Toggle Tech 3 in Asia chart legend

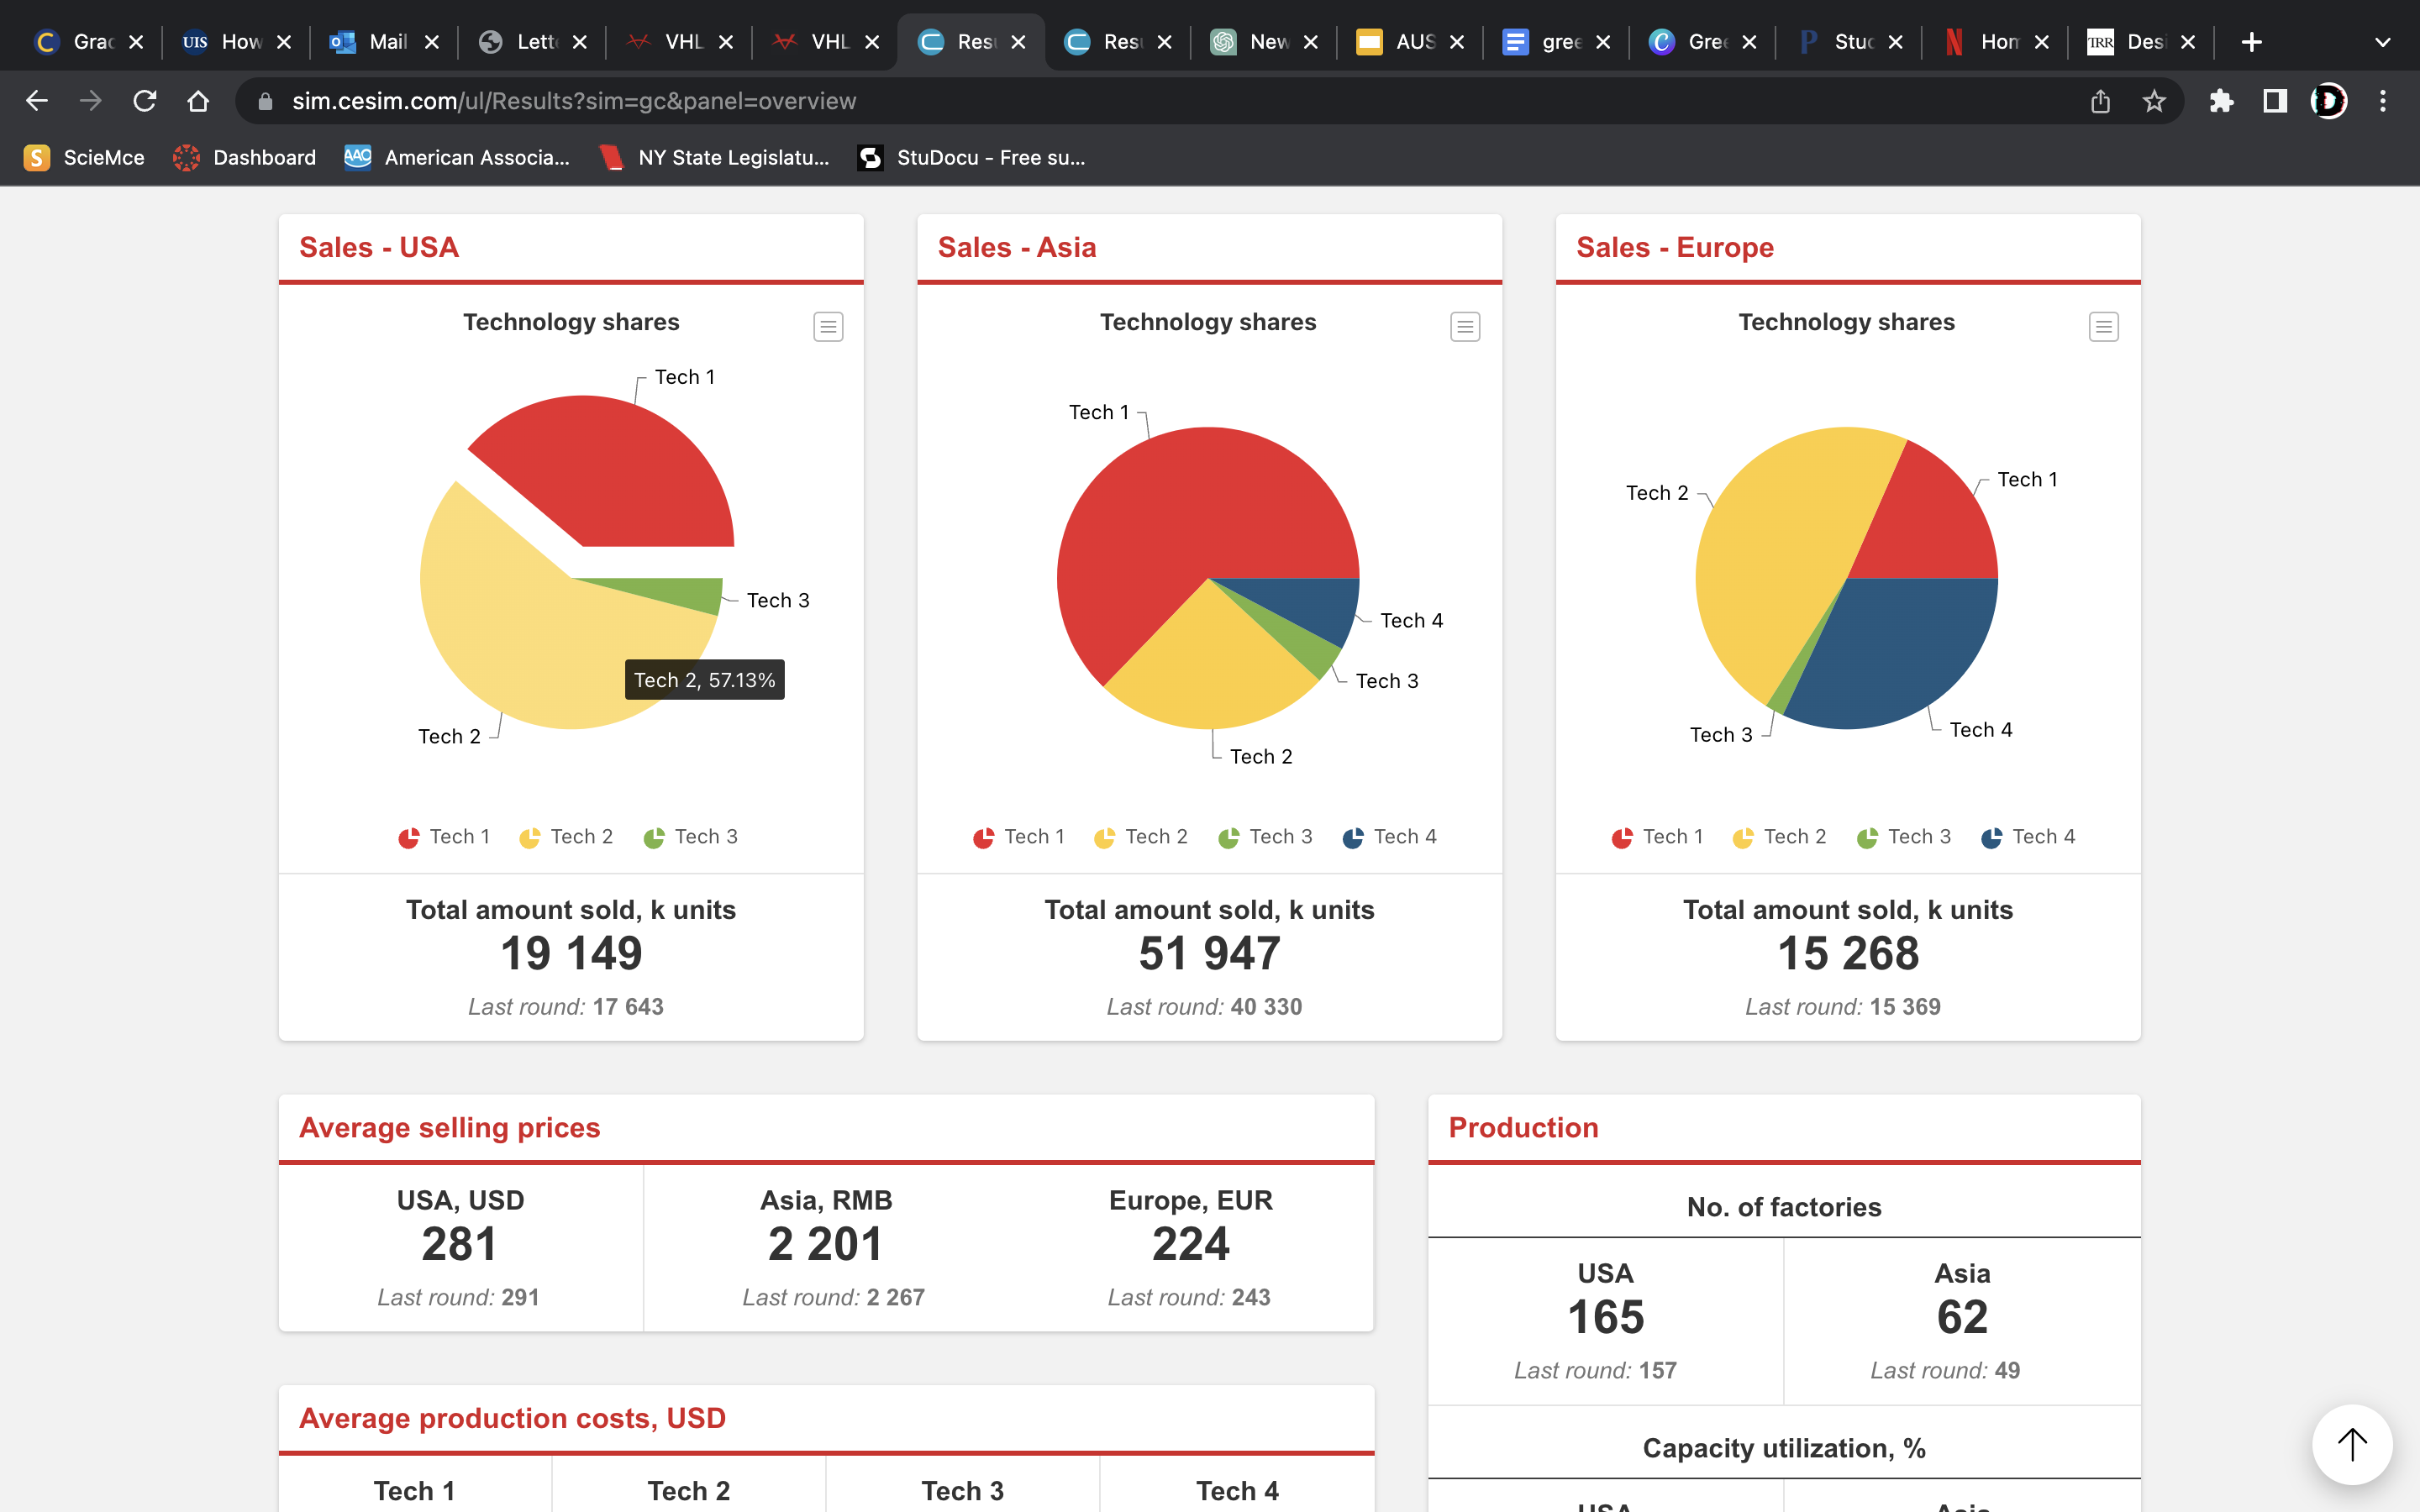click(x=1265, y=837)
